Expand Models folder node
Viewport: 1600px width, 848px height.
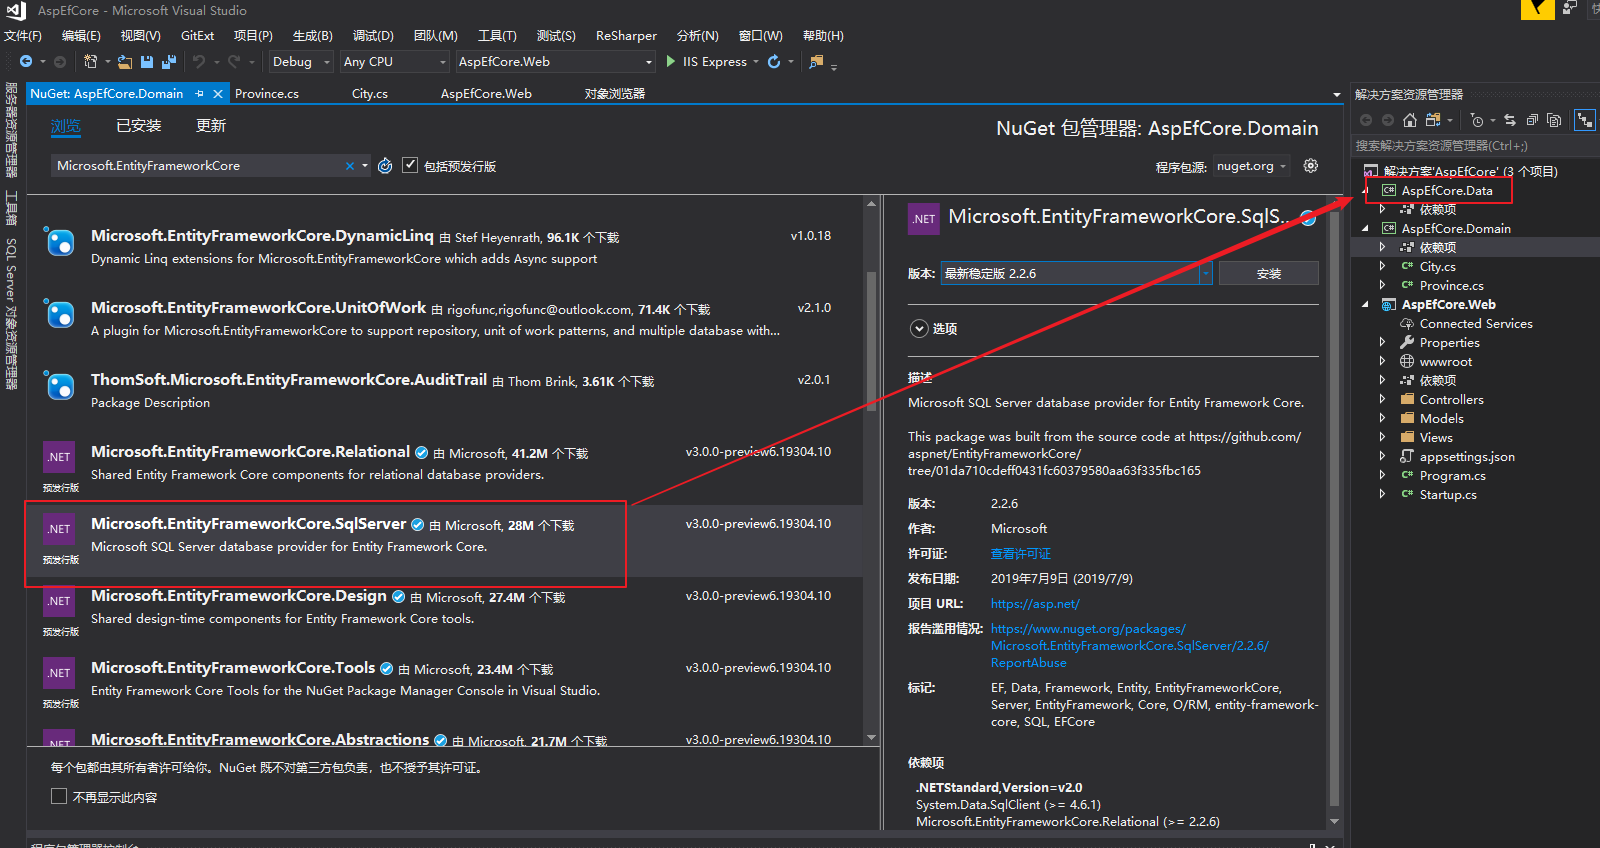coord(1382,419)
